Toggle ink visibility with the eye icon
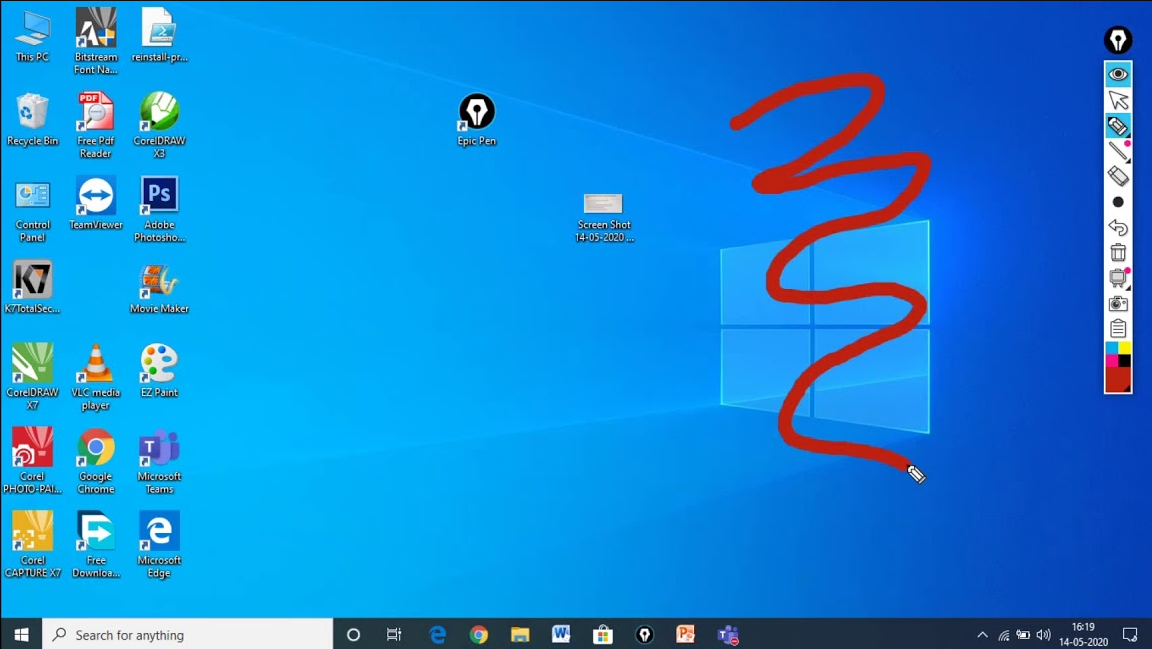 pyautogui.click(x=1117, y=74)
